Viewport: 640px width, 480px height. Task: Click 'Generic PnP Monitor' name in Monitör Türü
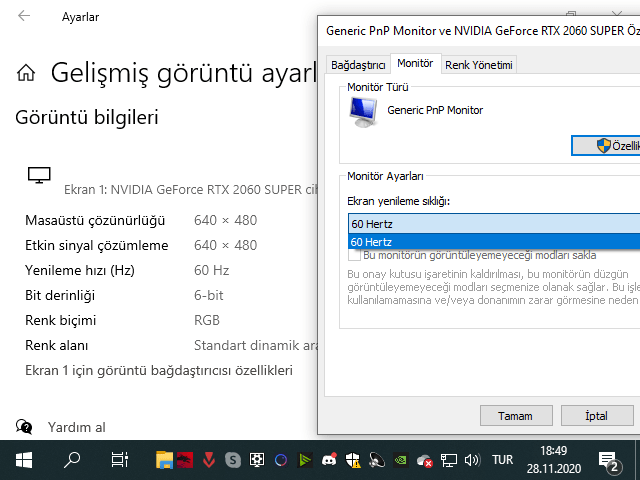(x=435, y=110)
